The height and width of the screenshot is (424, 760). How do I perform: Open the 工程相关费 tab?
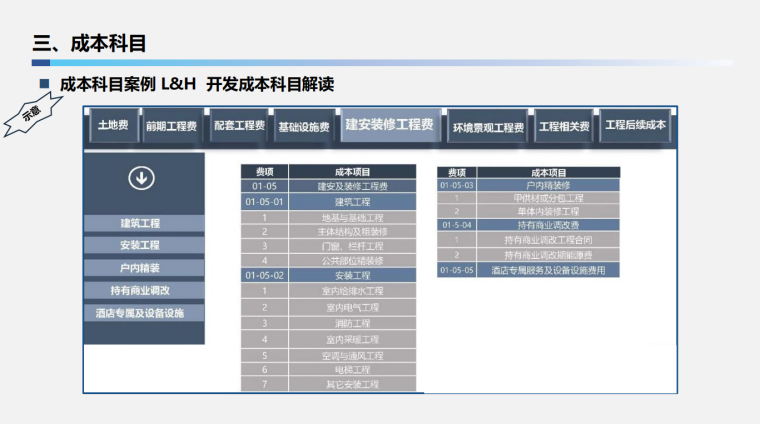tap(564, 127)
